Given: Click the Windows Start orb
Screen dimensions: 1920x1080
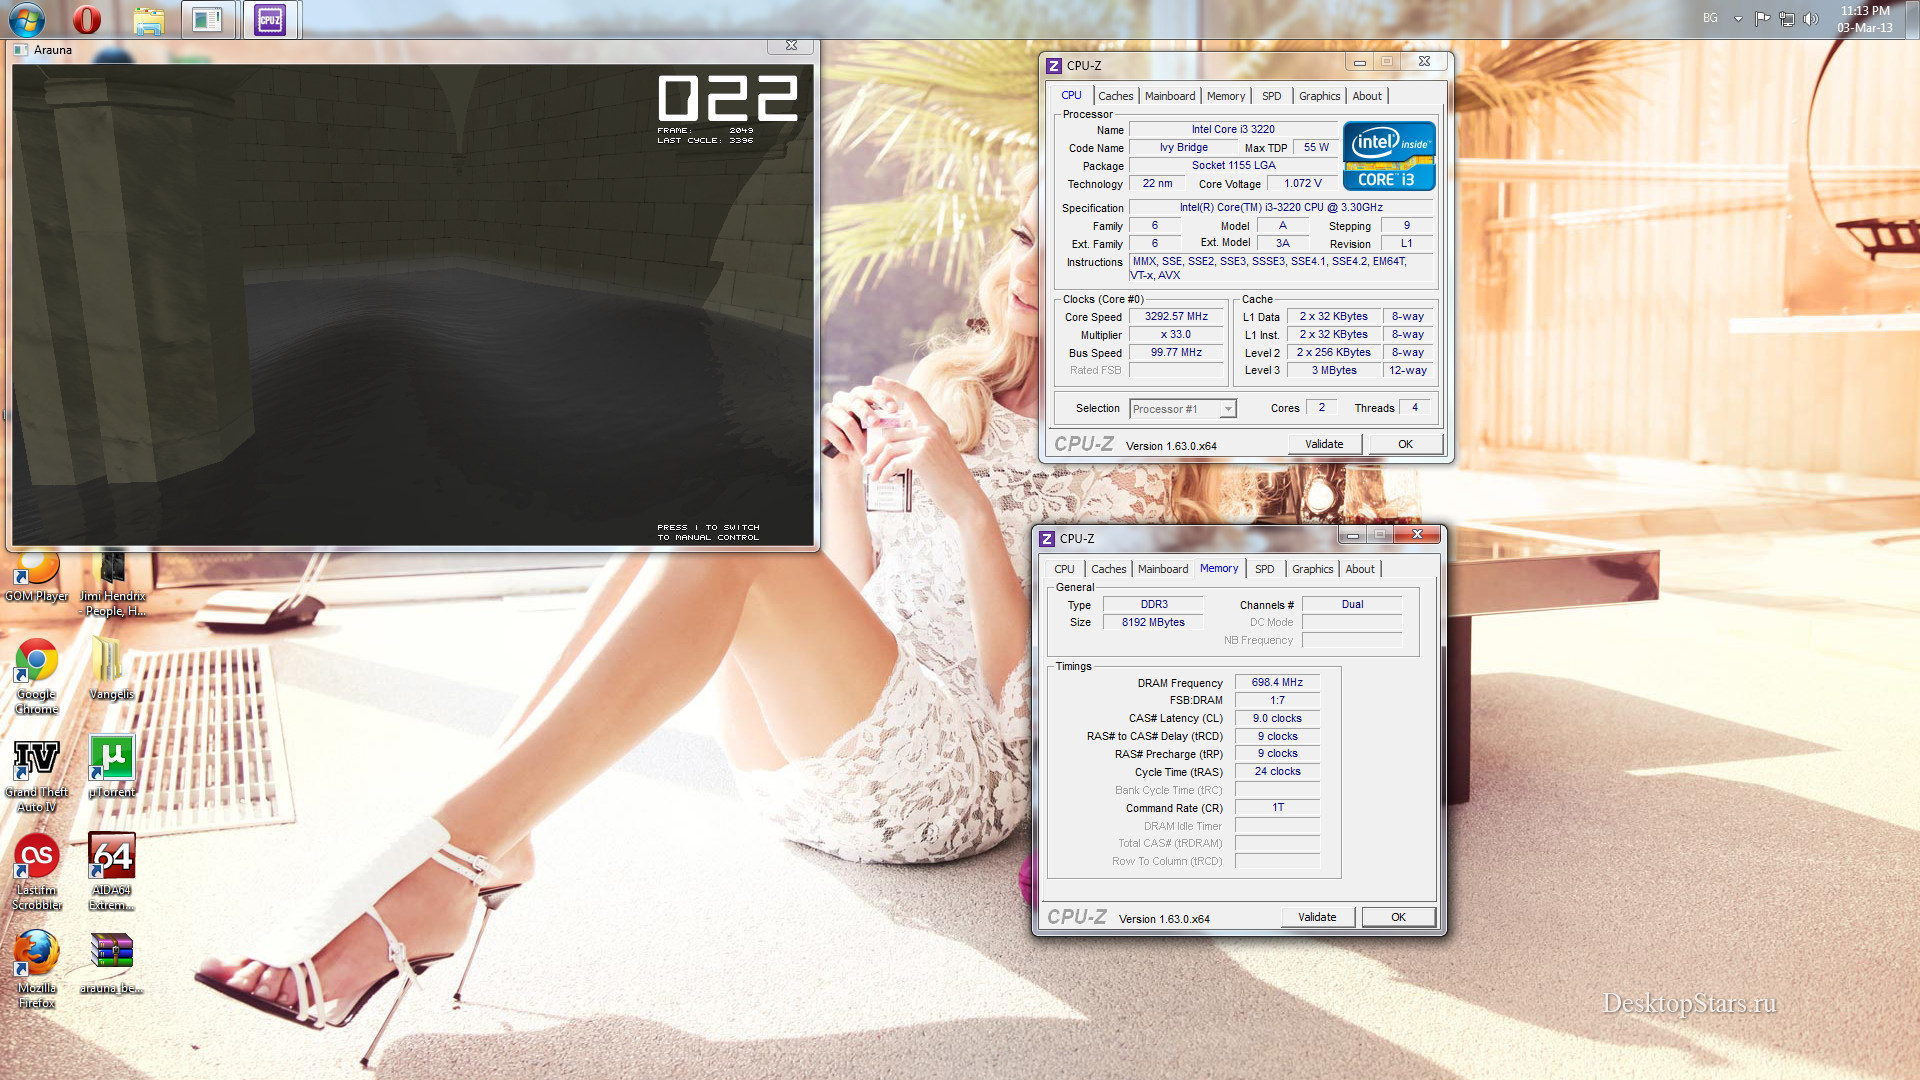Looking at the screenshot, I should (x=26, y=19).
